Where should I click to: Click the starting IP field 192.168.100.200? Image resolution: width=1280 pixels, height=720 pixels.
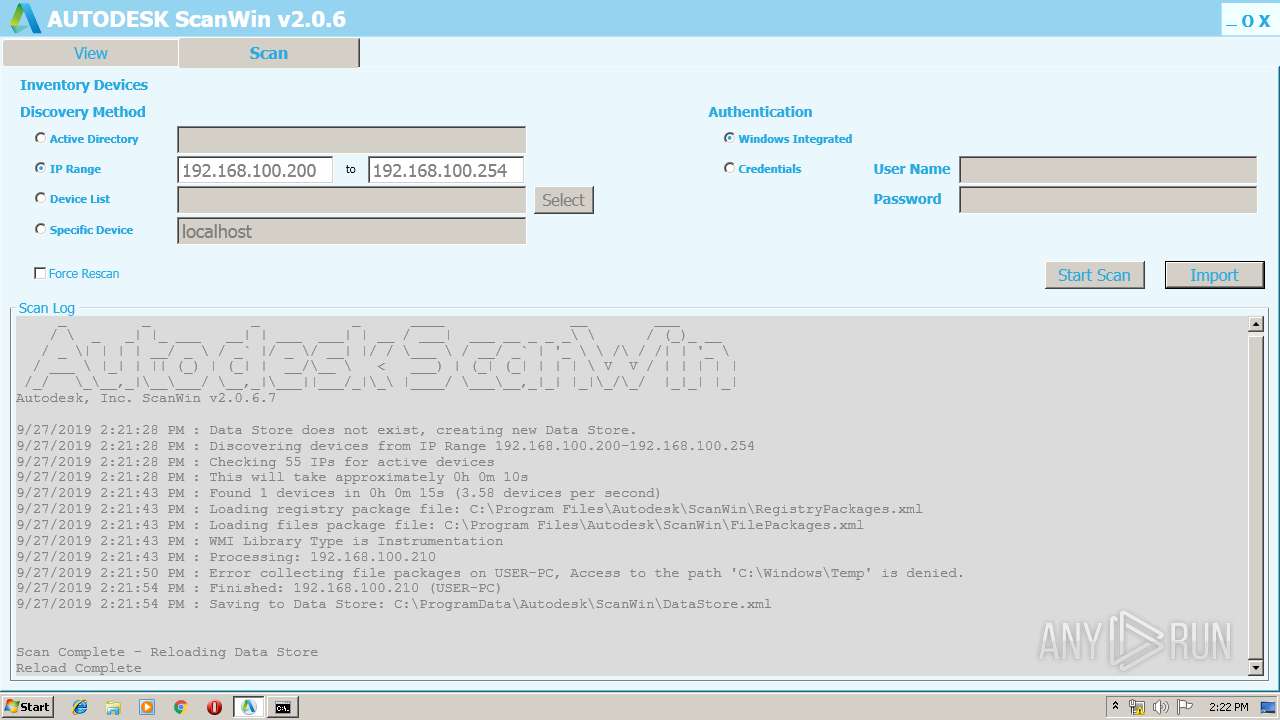tap(255, 170)
